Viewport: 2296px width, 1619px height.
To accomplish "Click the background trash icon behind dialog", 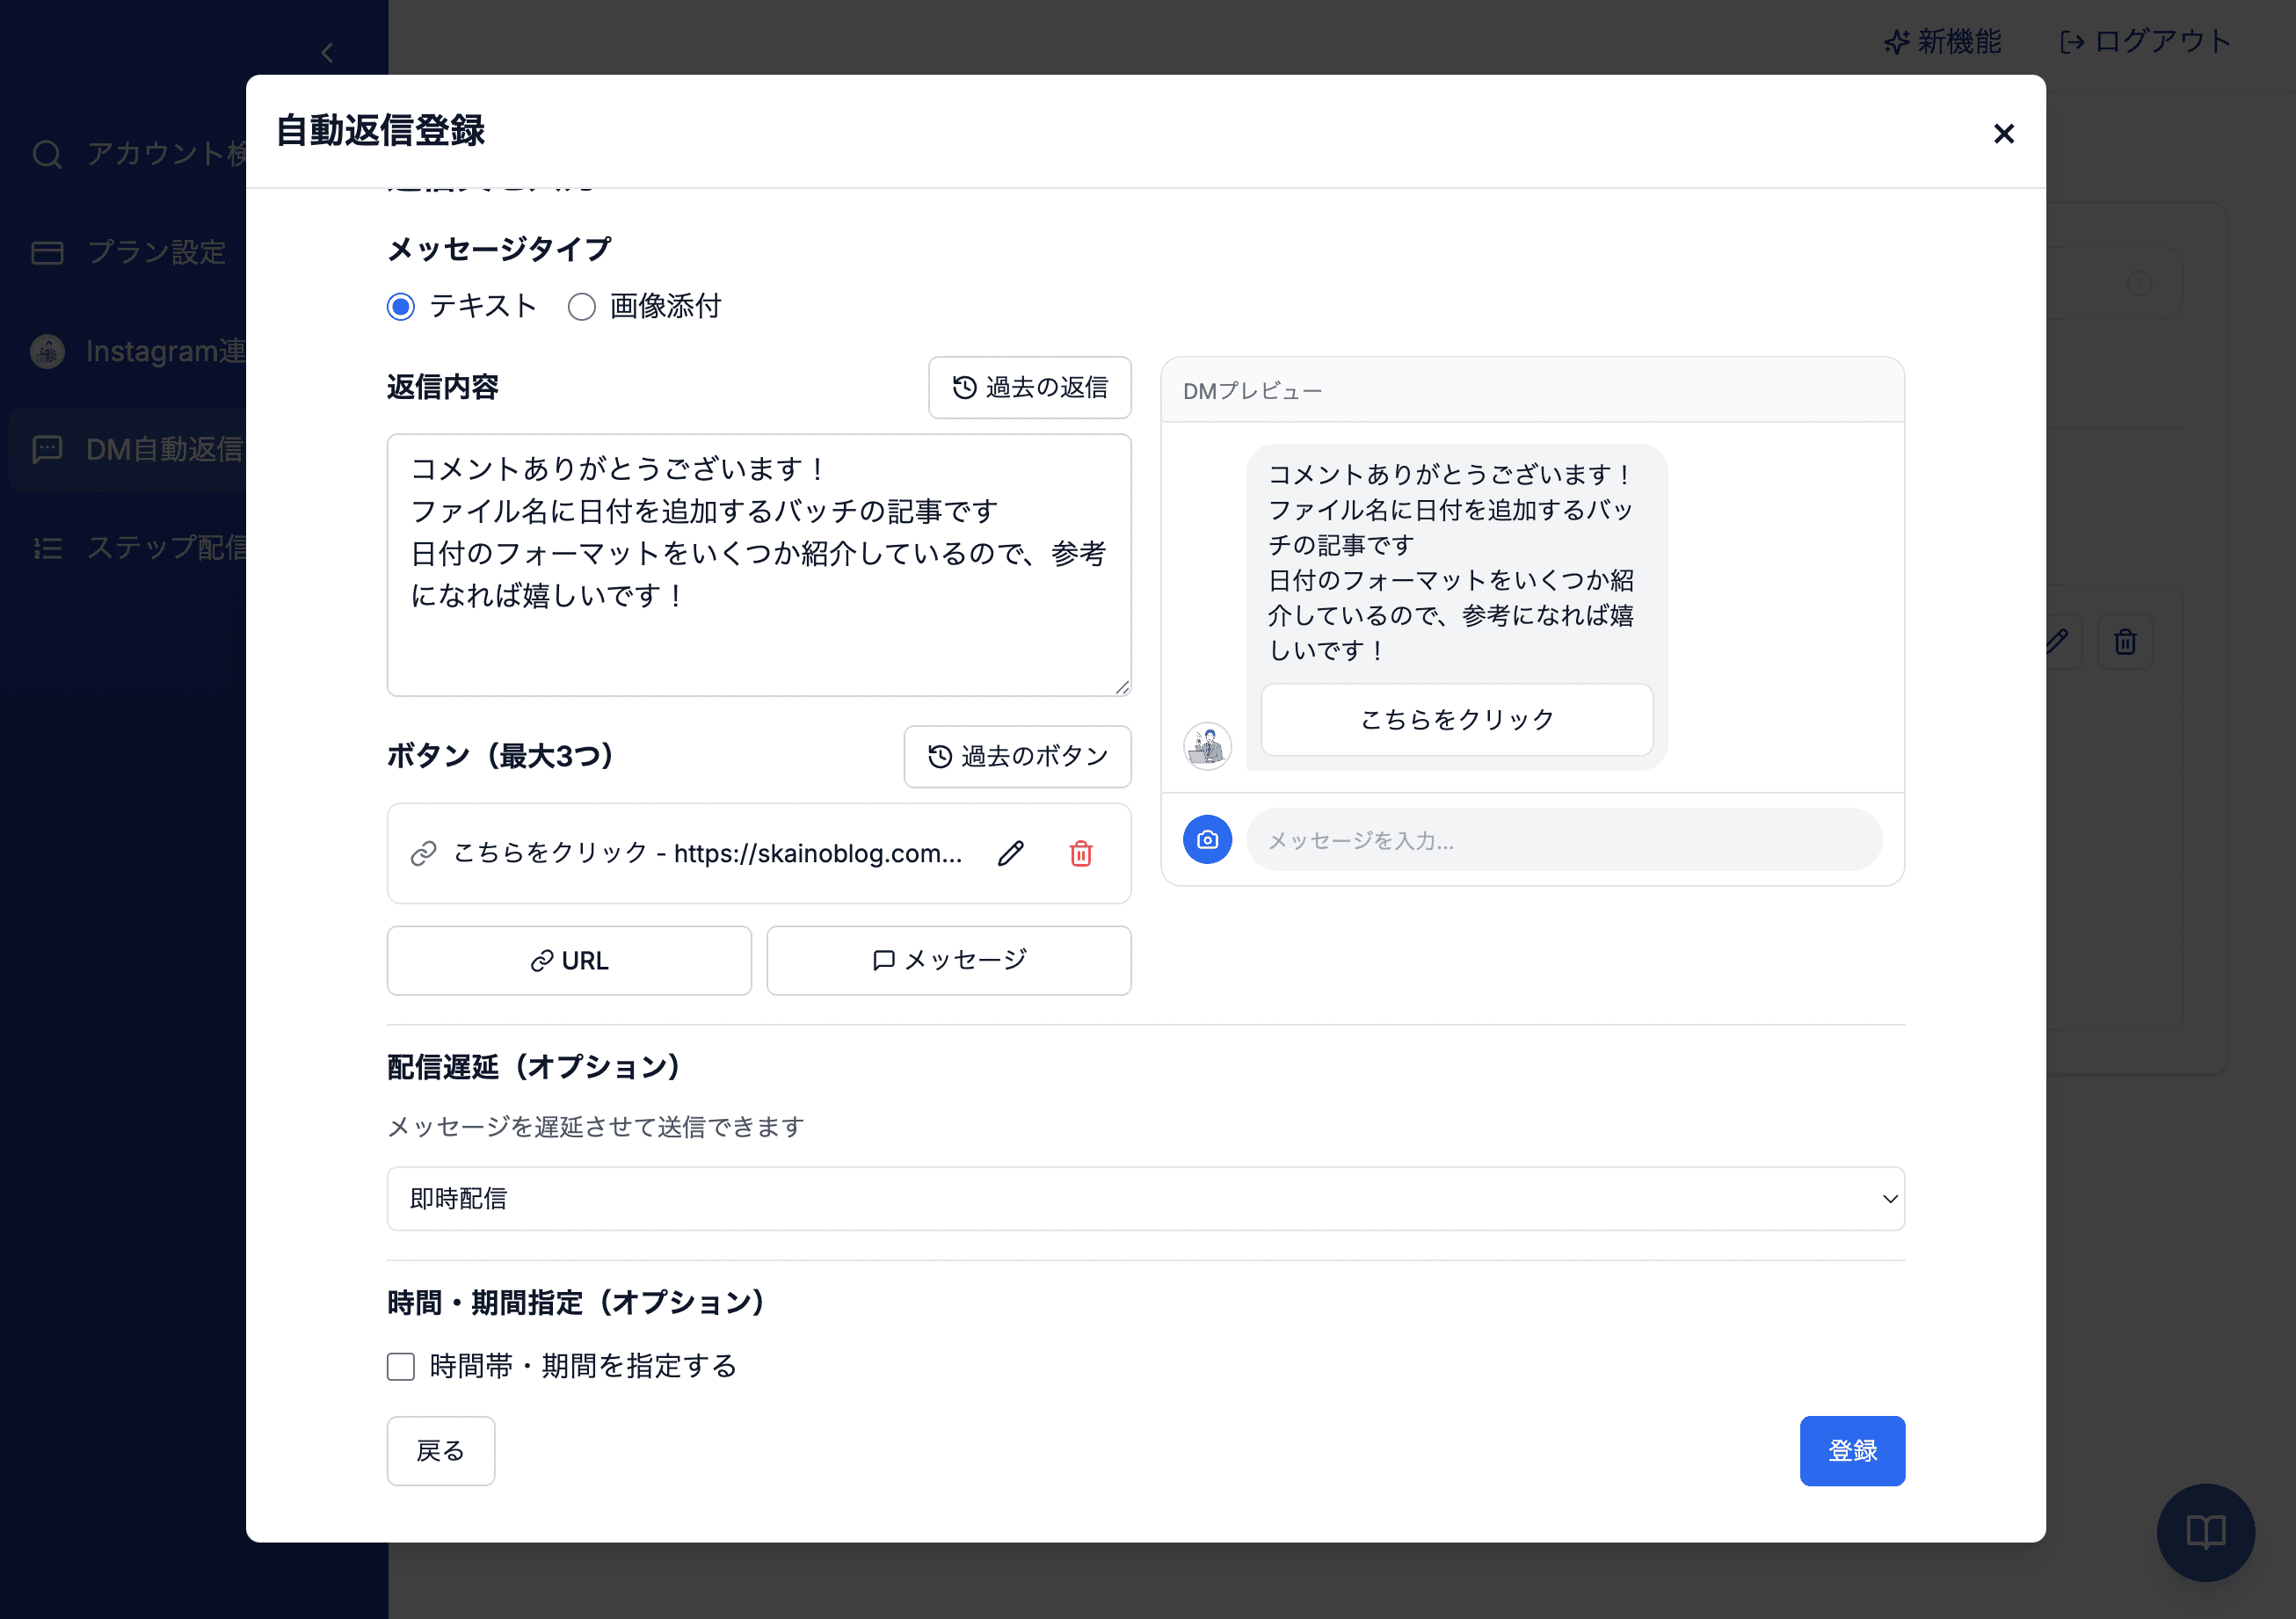I will [x=2125, y=641].
